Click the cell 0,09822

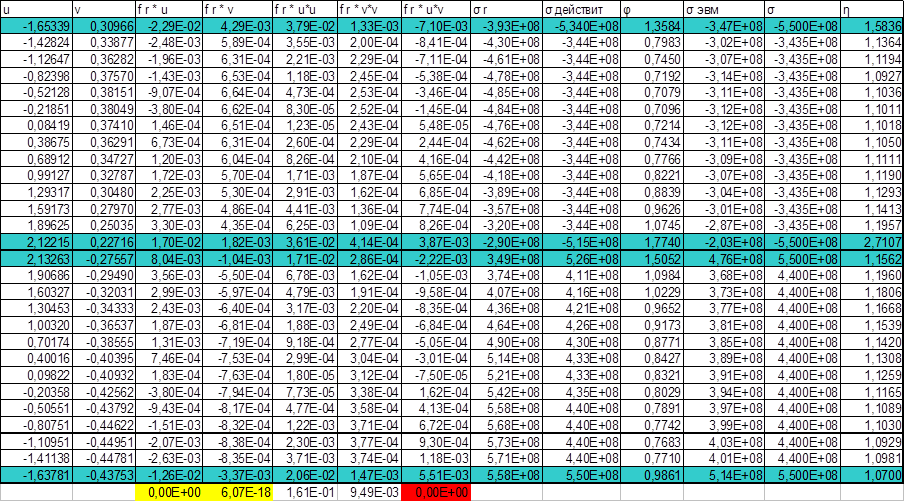(36, 376)
